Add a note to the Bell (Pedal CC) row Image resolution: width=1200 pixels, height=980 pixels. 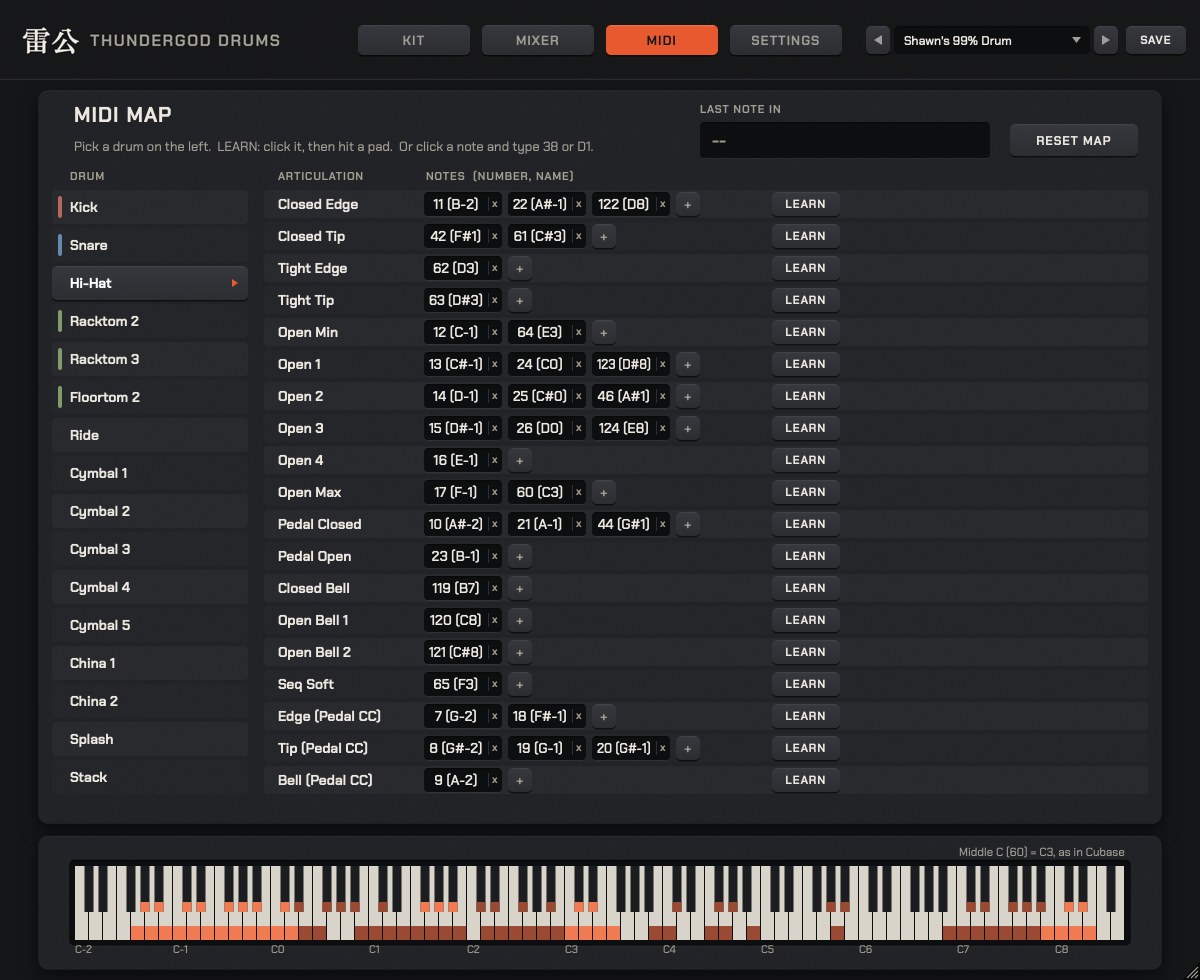(519, 781)
